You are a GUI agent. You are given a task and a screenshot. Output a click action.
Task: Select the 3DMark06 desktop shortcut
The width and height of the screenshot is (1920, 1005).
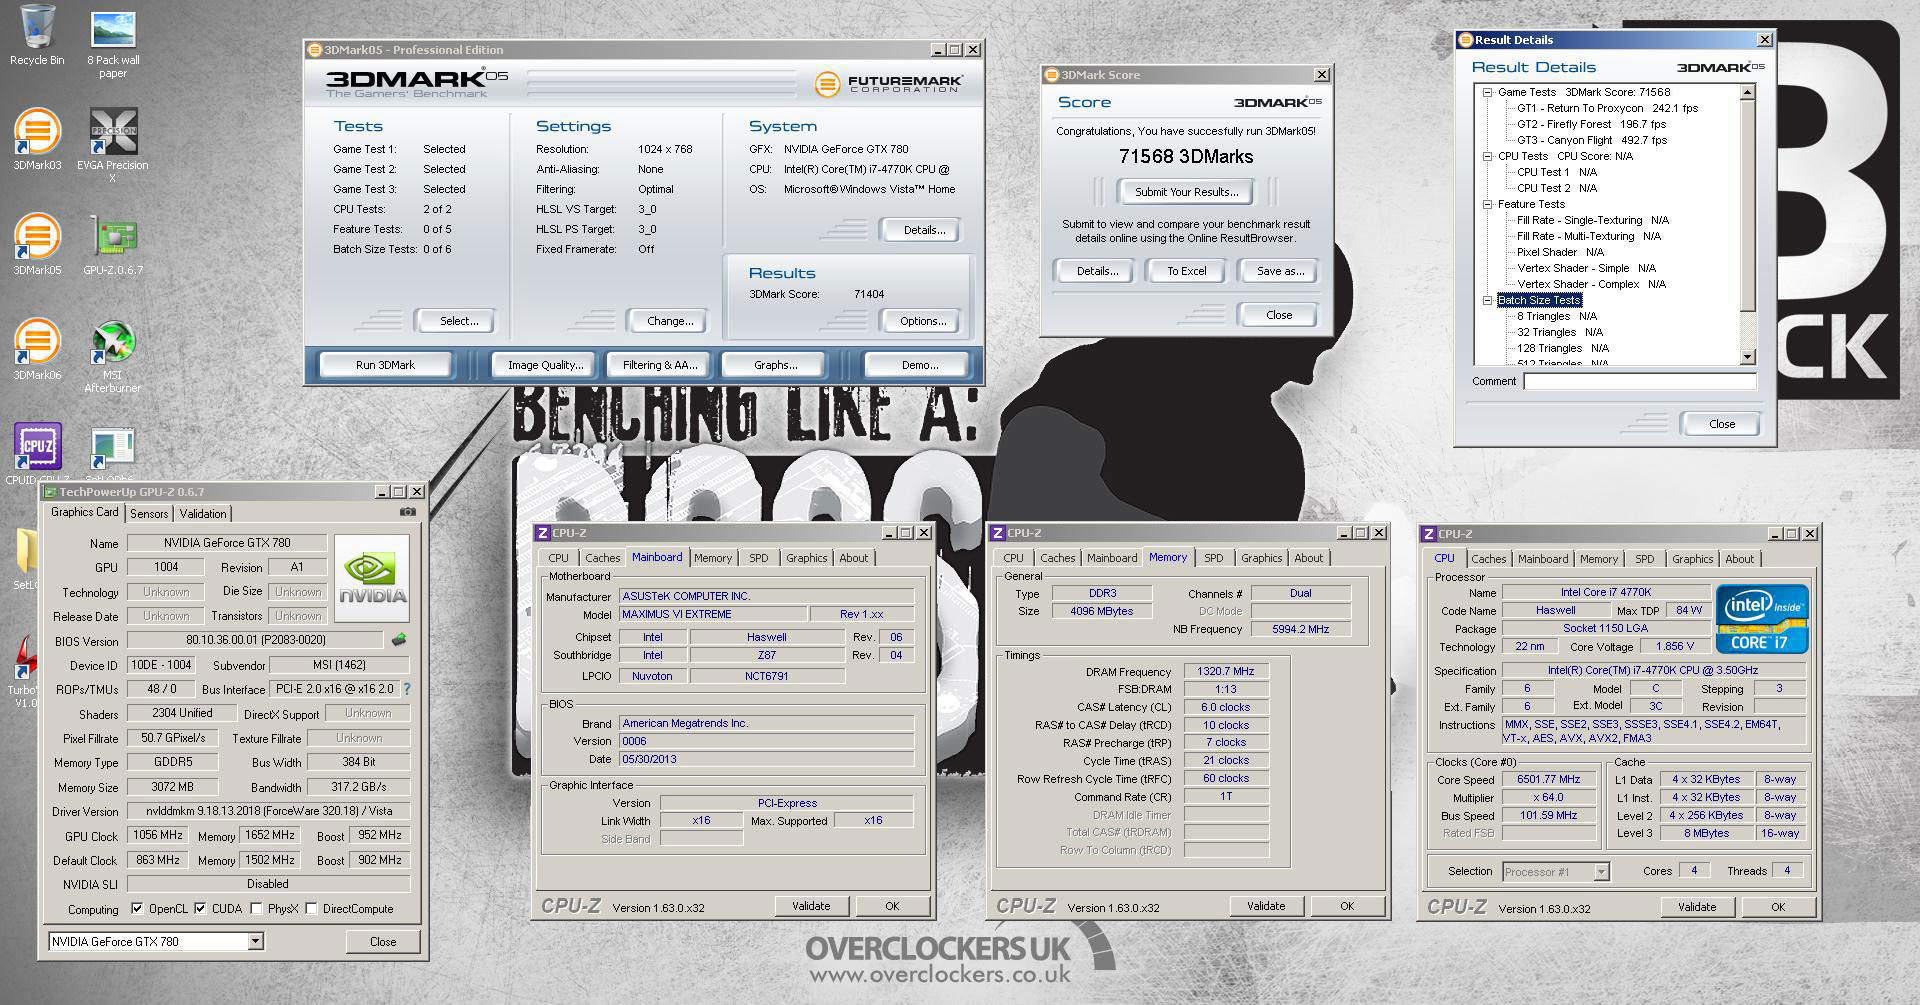[x=37, y=350]
